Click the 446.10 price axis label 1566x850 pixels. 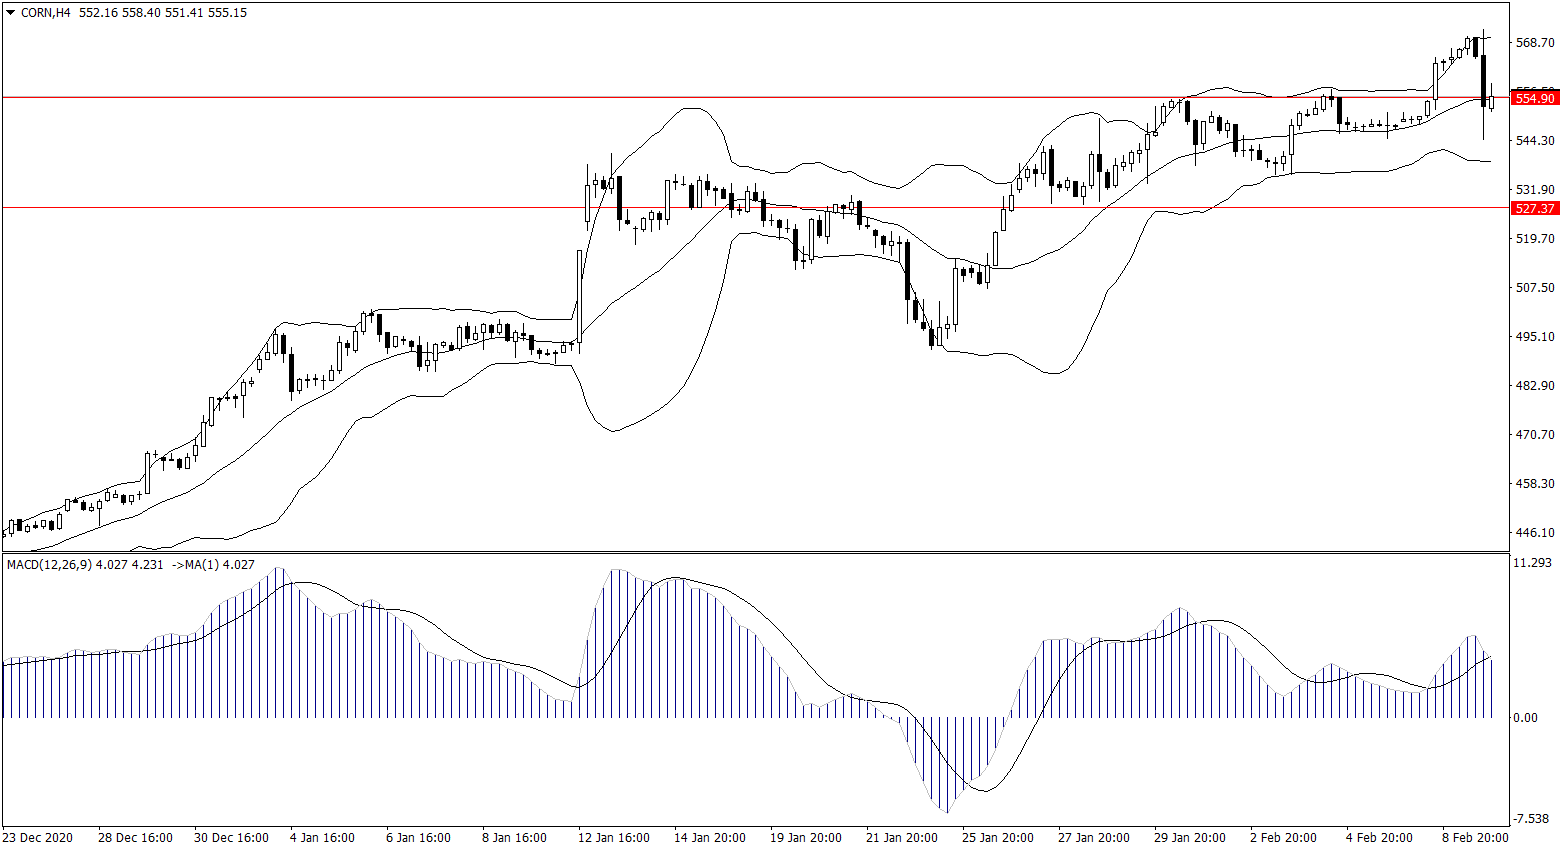coord(1535,533)
